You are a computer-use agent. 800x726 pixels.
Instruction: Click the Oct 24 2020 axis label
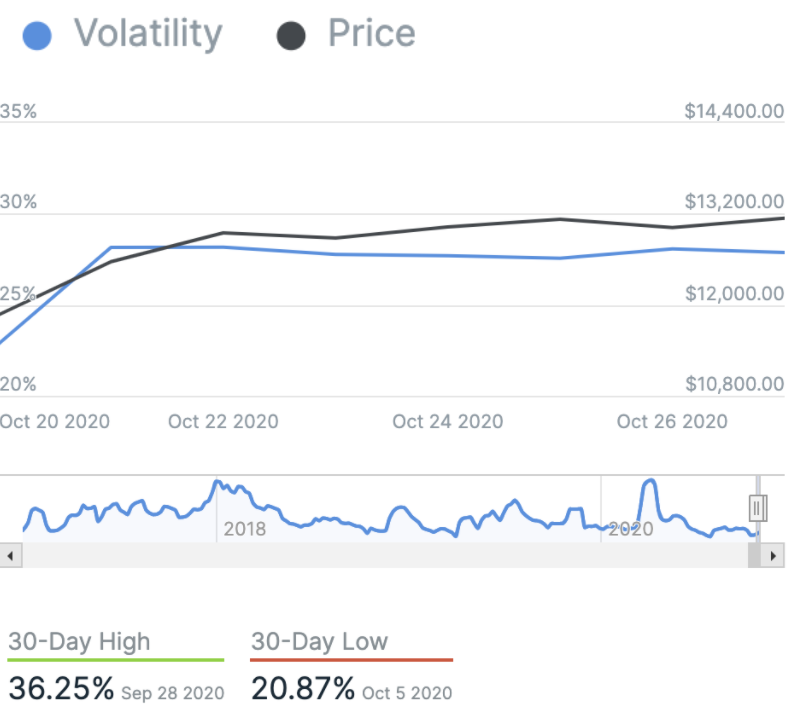[447, 421]
